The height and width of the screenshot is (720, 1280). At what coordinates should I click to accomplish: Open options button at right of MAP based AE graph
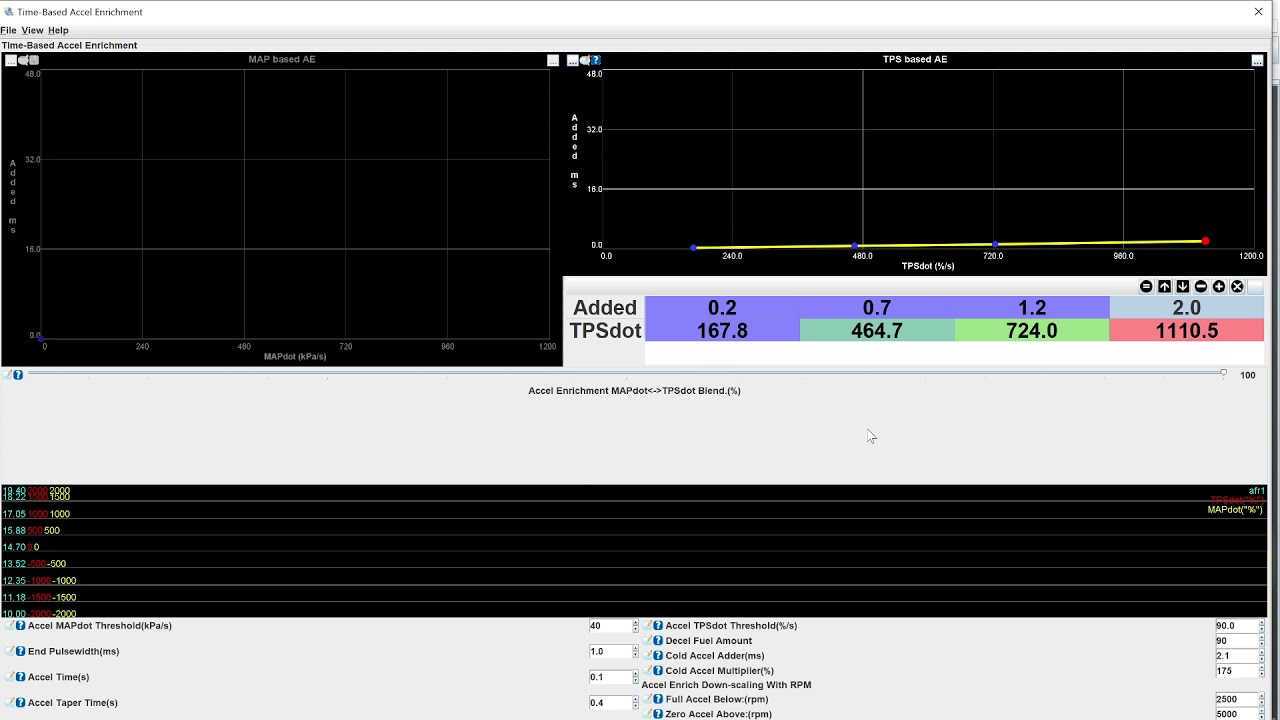tap(553, 61)
